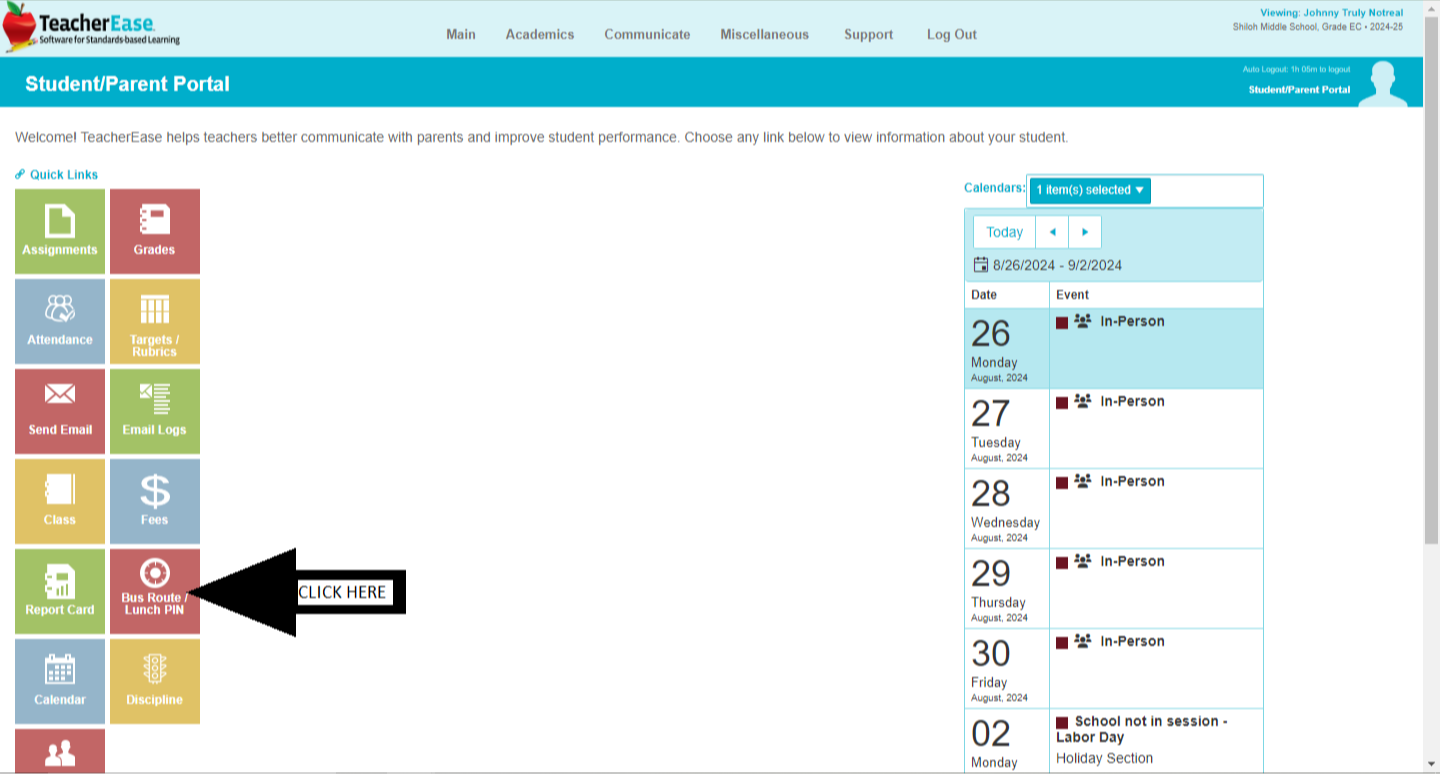Open the Grades tile

155,231
